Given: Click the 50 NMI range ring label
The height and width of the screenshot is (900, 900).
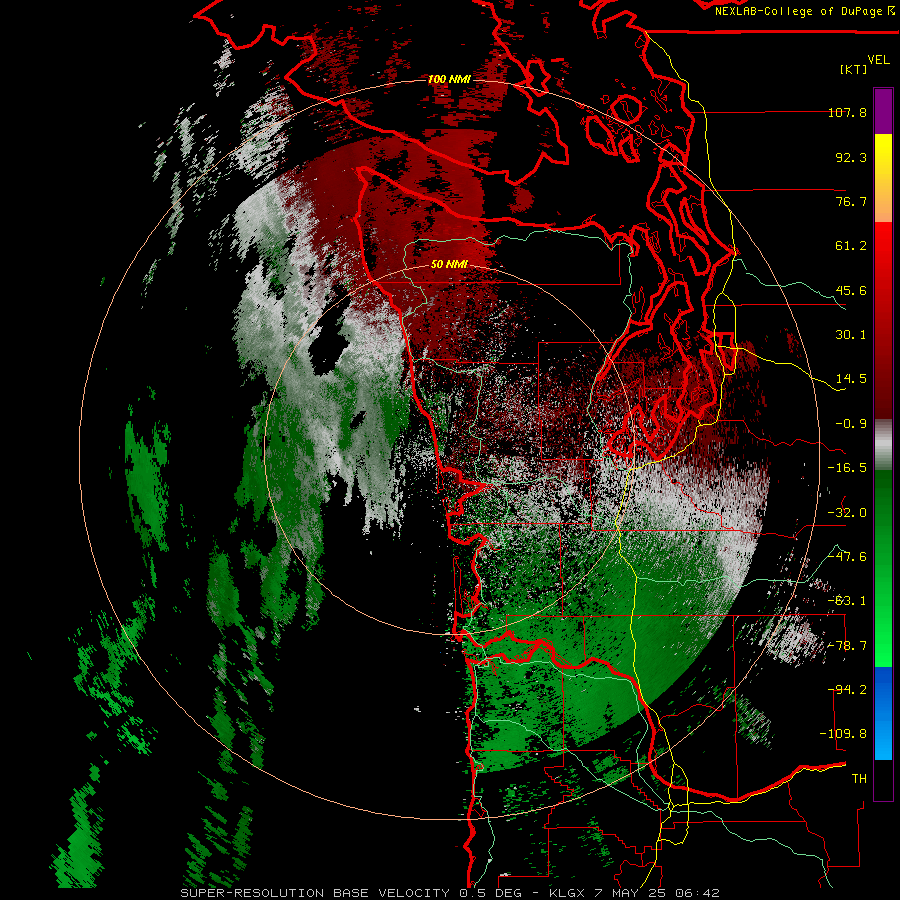Looking at the screenshot, I should (449, 264).
